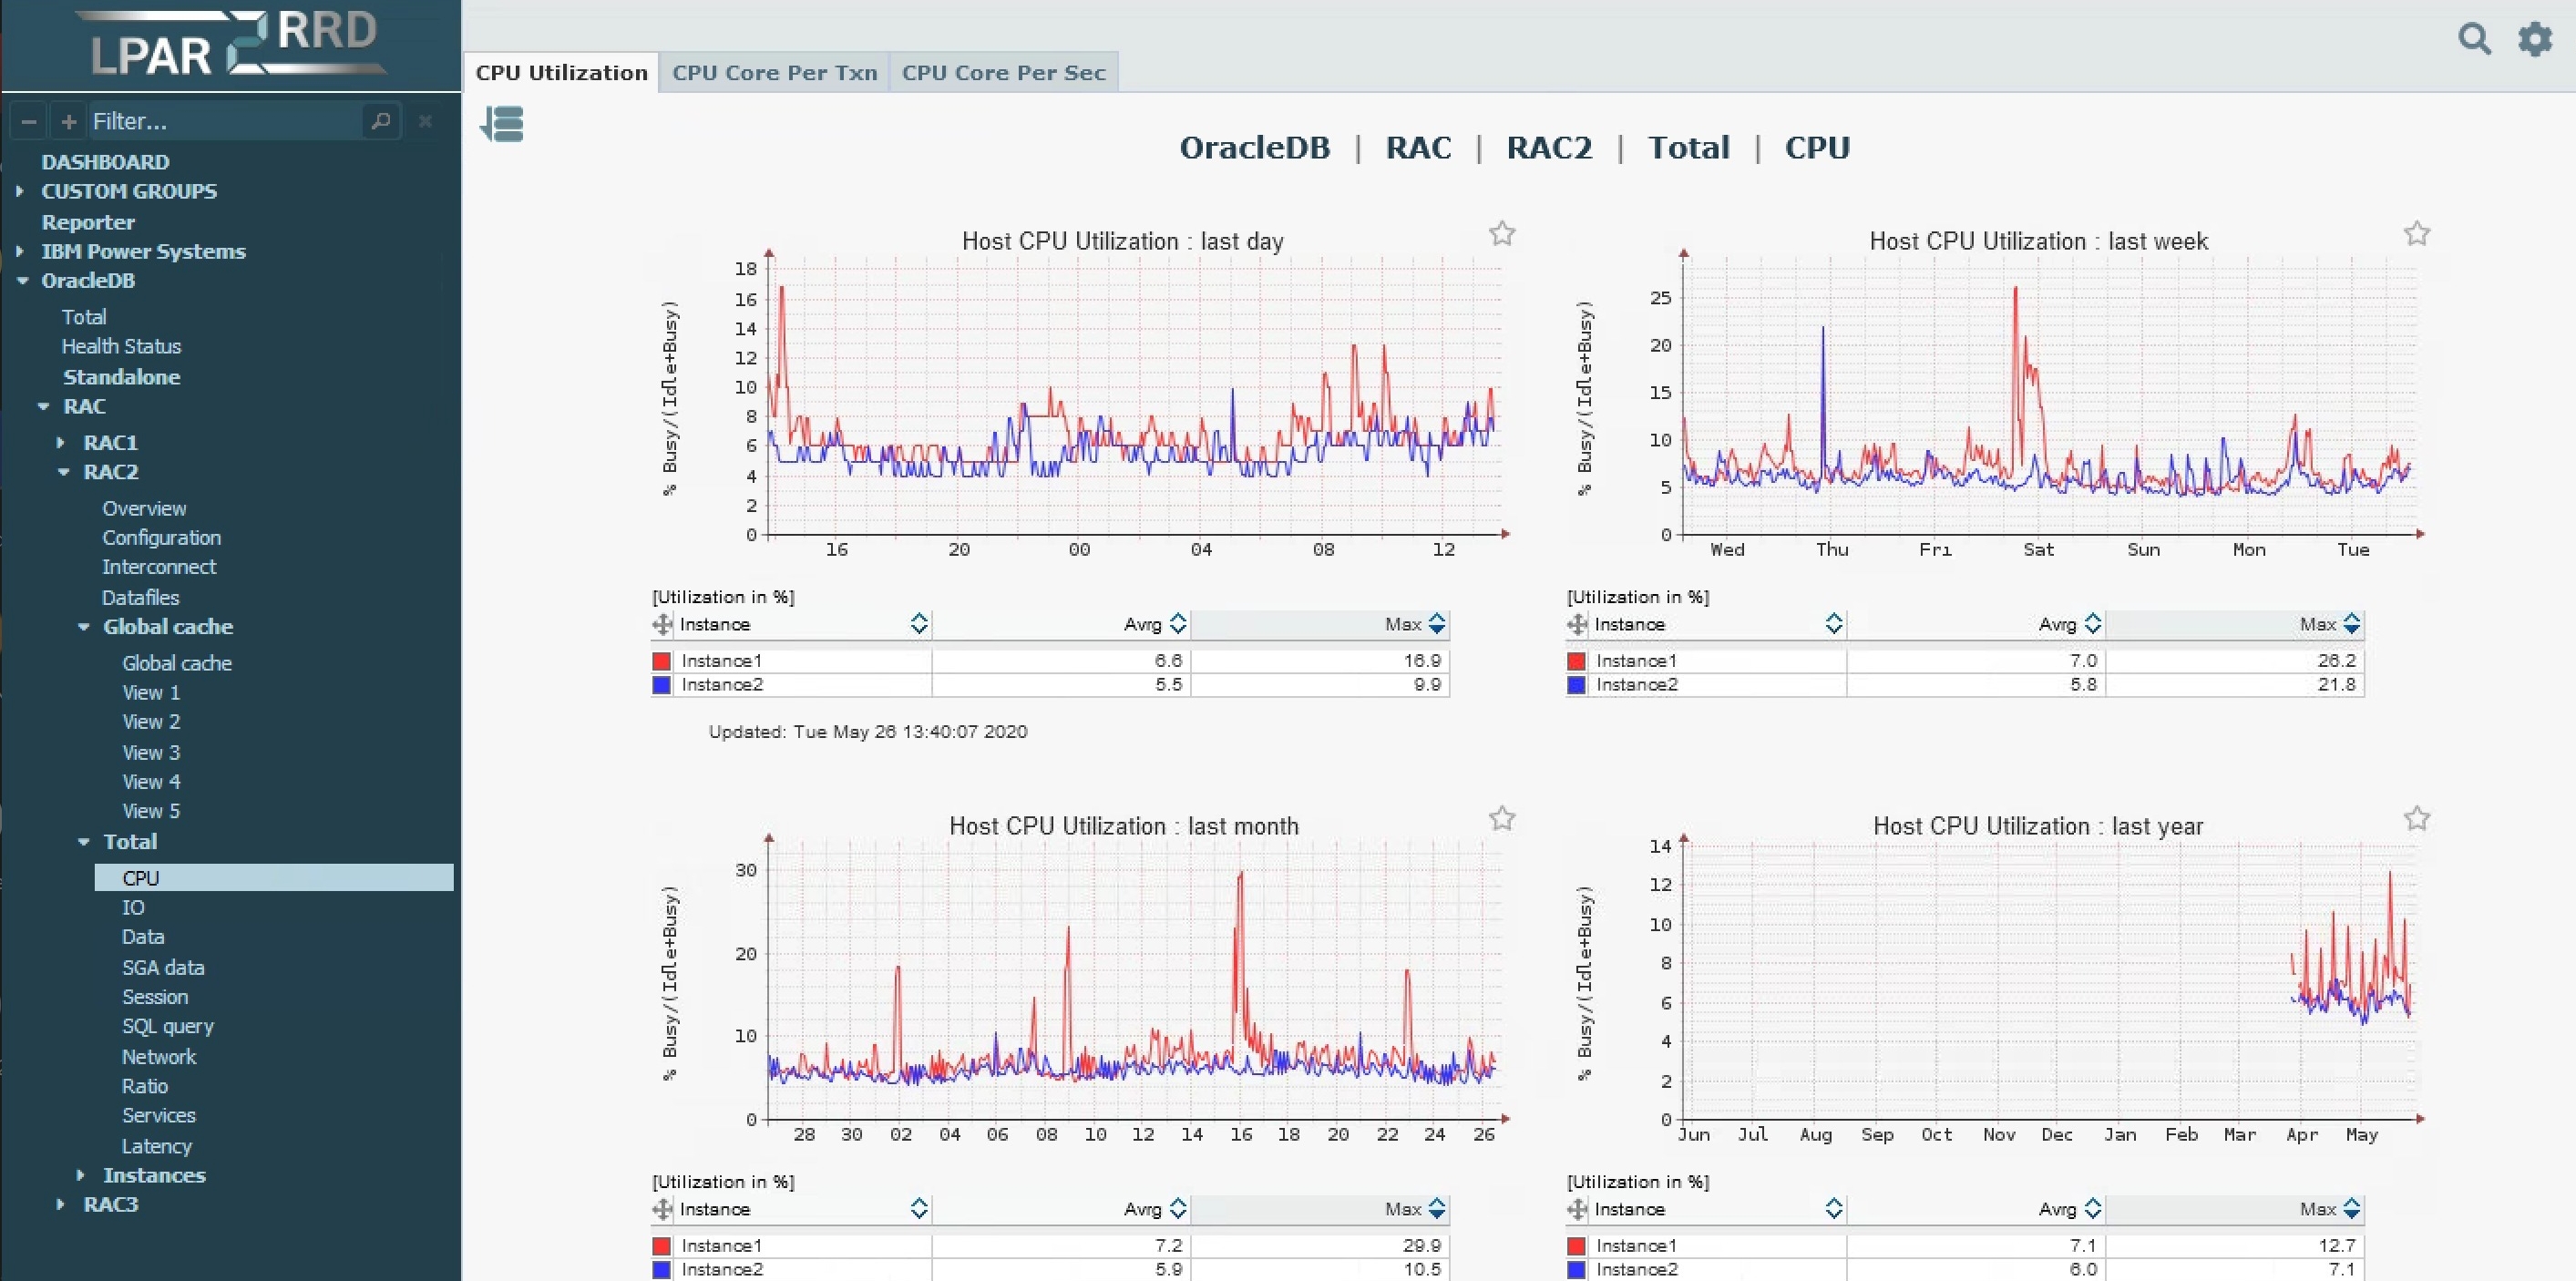Click move handle of last week legend table
Image resolution: width=2576 pixels, height=1281 pixels.
[x=1577, y=624]
